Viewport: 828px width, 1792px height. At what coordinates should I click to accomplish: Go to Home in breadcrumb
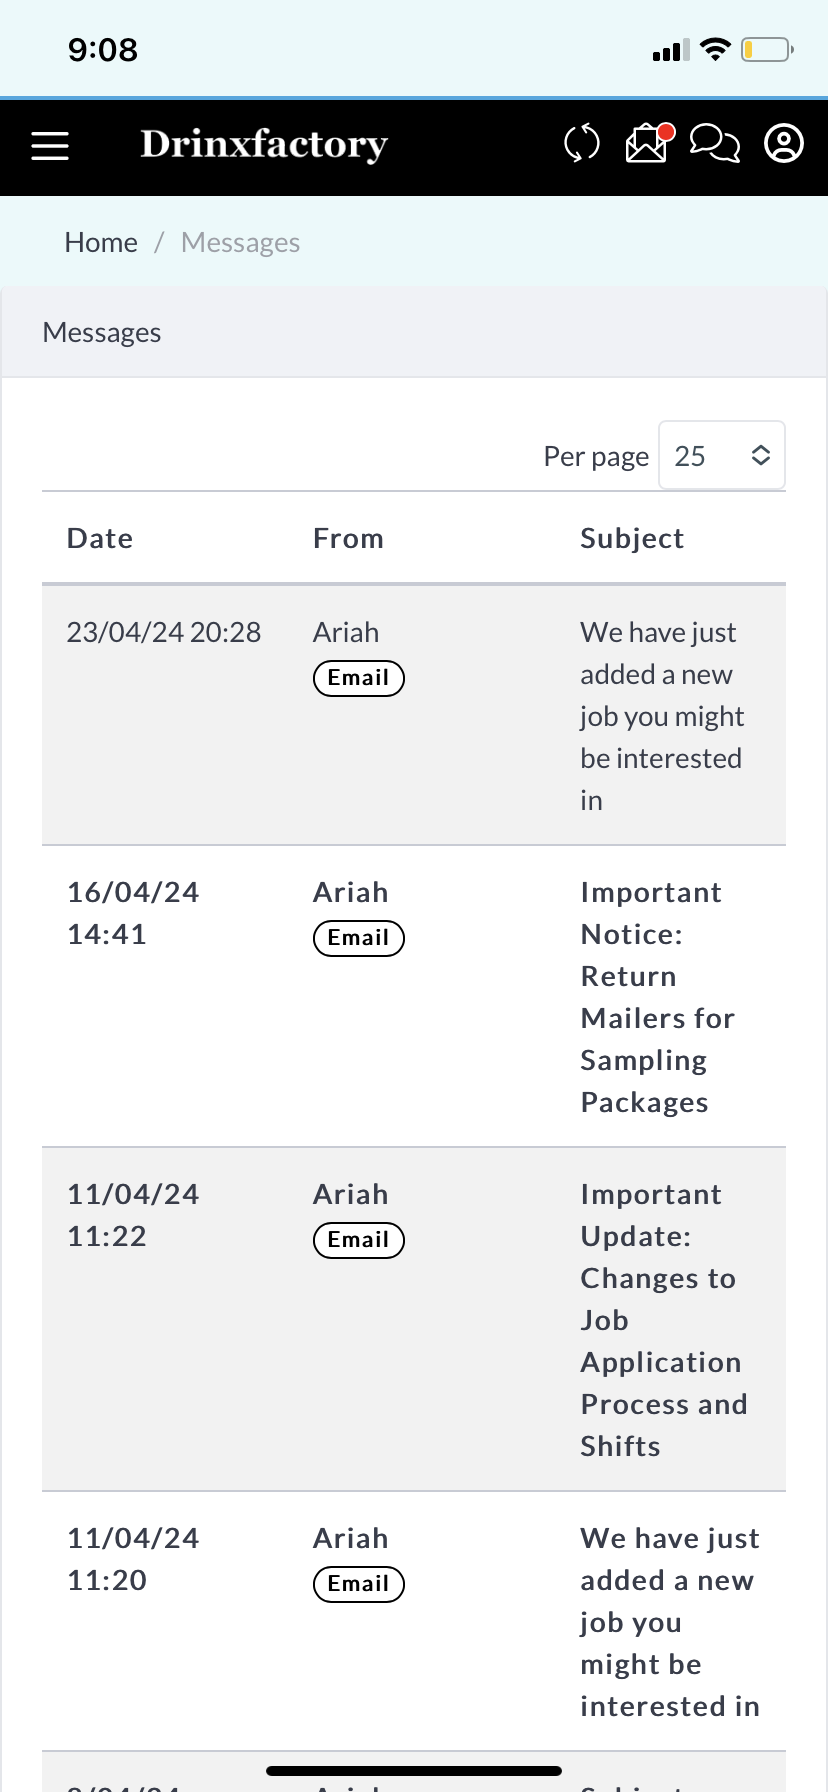point(101,242)
